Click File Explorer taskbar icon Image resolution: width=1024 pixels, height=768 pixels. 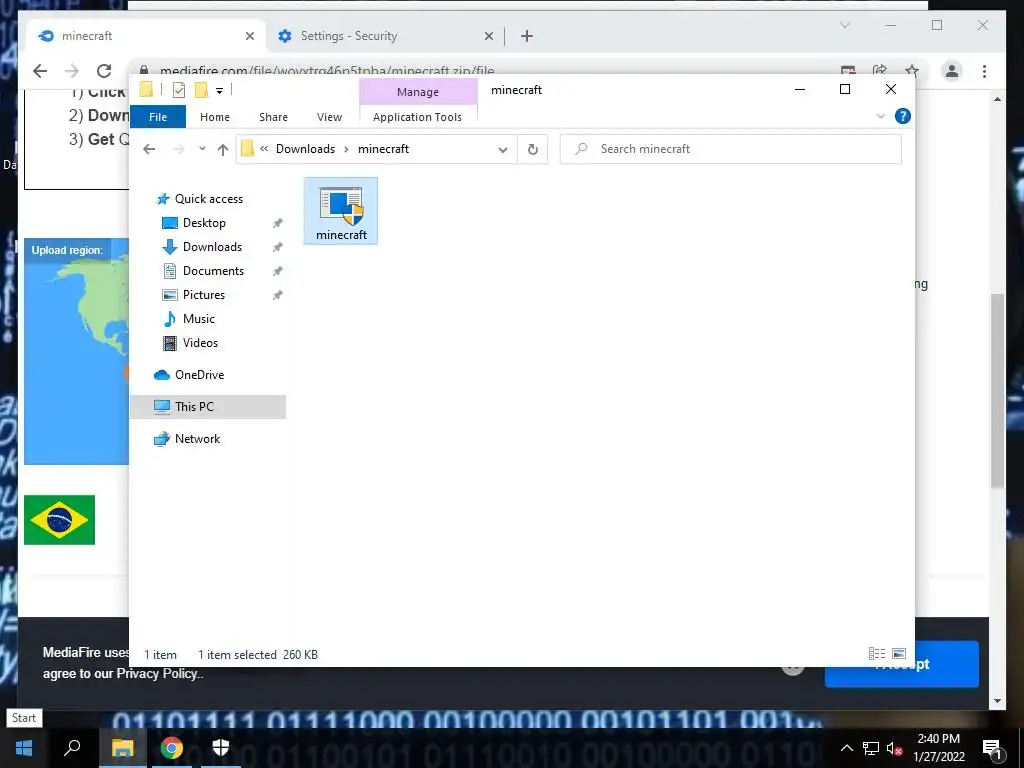click(122, 748)
